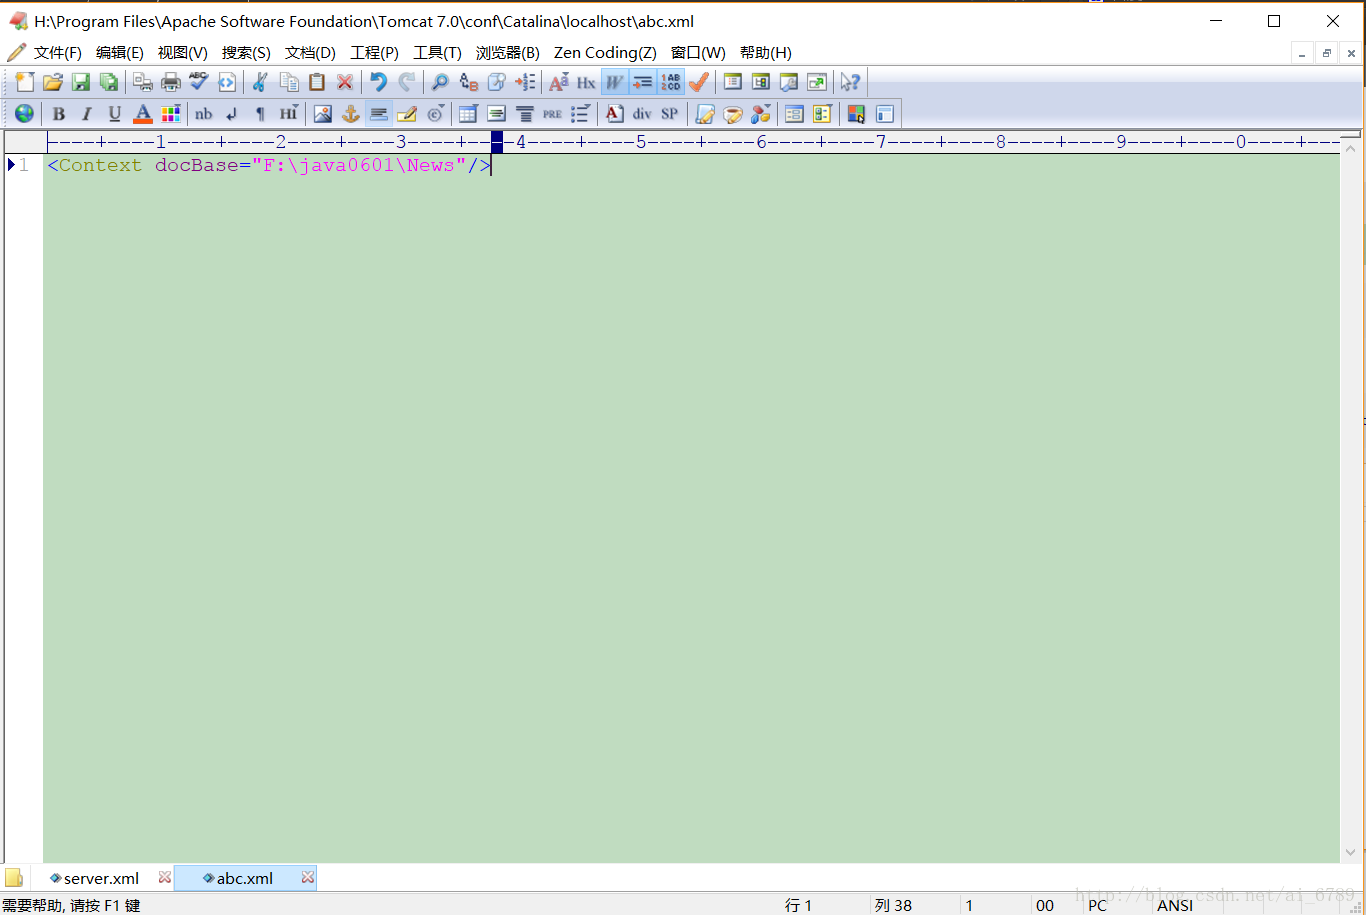Open the New file dropdown
The height and width of the screenshot is (915, 1366).
point(25,82)
